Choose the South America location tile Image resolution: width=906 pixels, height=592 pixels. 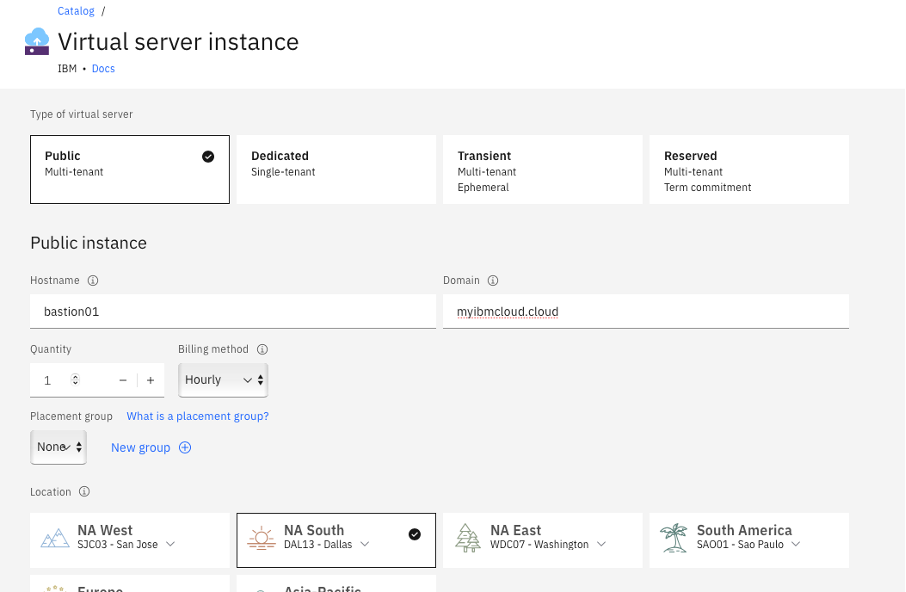click(x=749, y=540)
